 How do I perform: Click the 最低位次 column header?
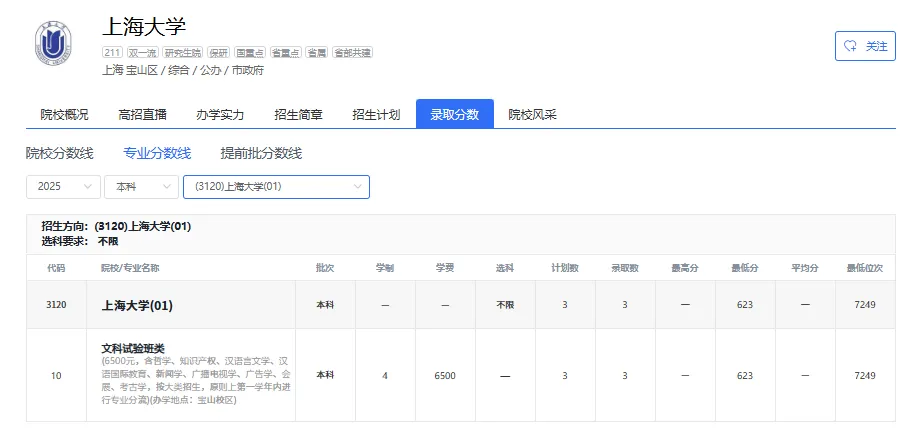(x=865, y=268)
